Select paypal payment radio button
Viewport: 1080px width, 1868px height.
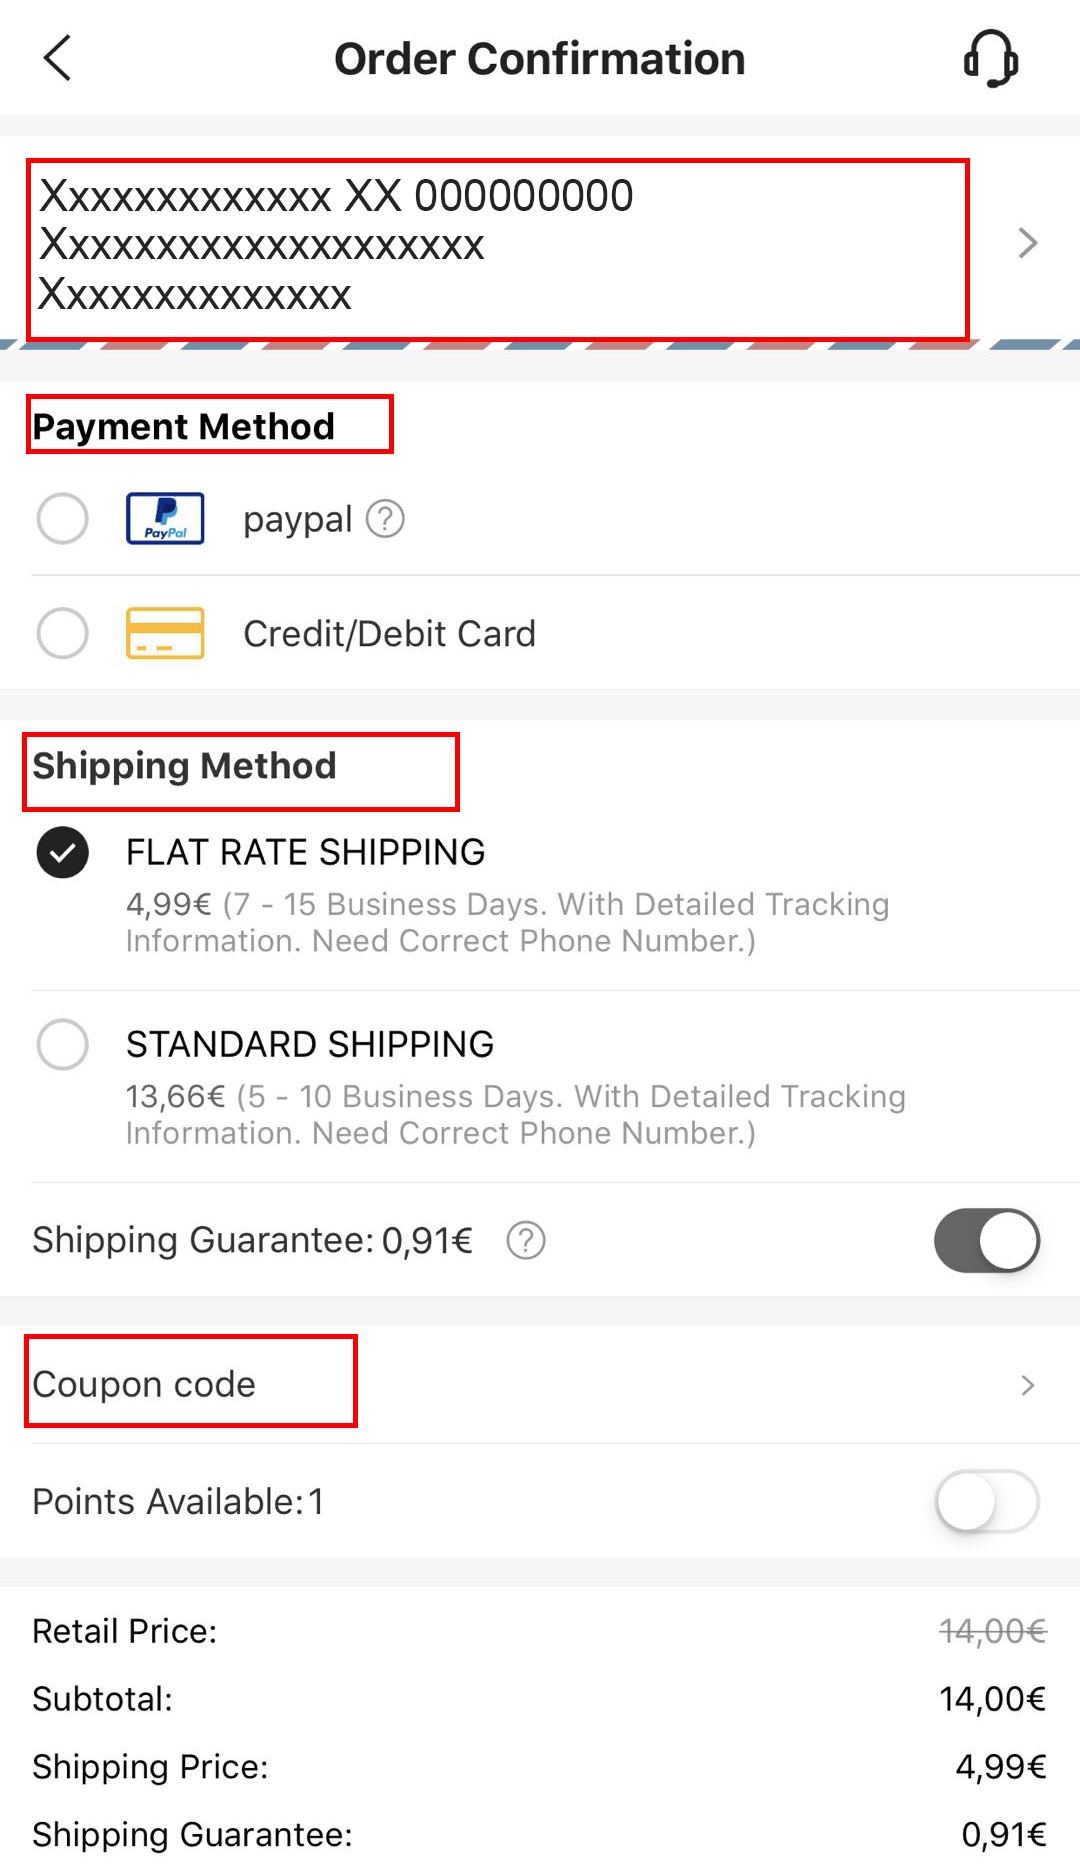pyautogui.click(x=62, y=519)
